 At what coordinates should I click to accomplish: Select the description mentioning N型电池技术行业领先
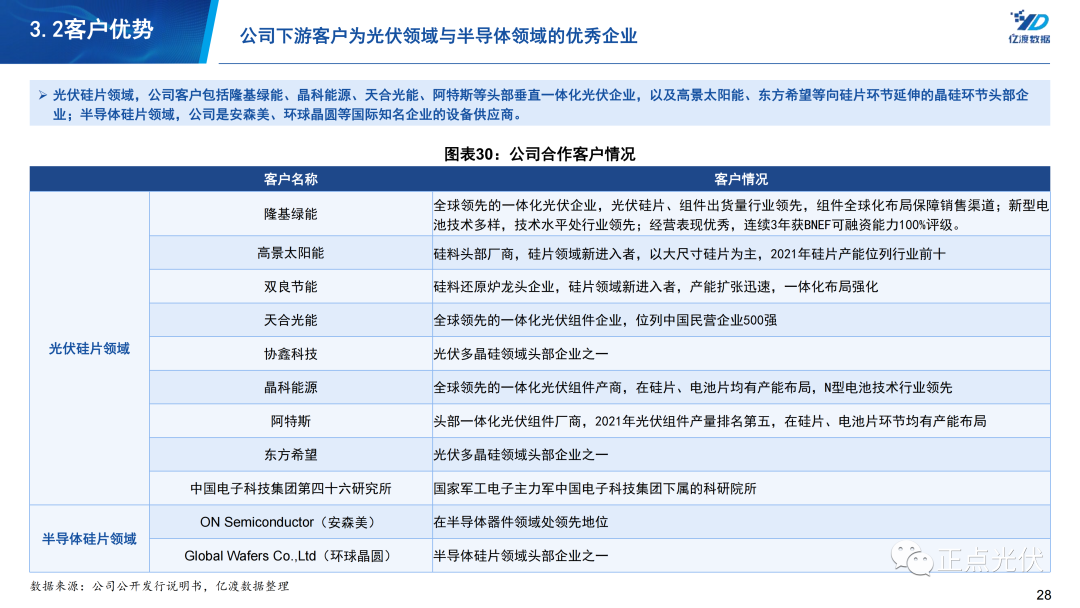tap(692, 388)
